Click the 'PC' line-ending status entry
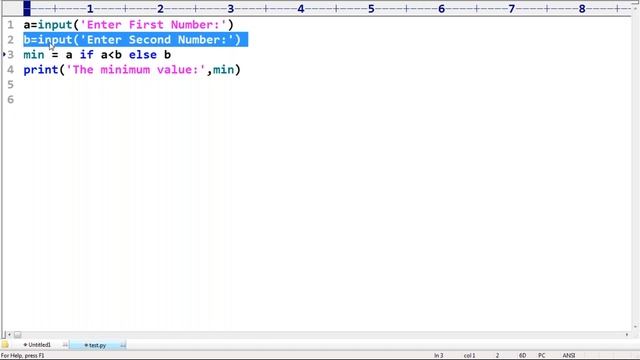 tap(542, 356)
